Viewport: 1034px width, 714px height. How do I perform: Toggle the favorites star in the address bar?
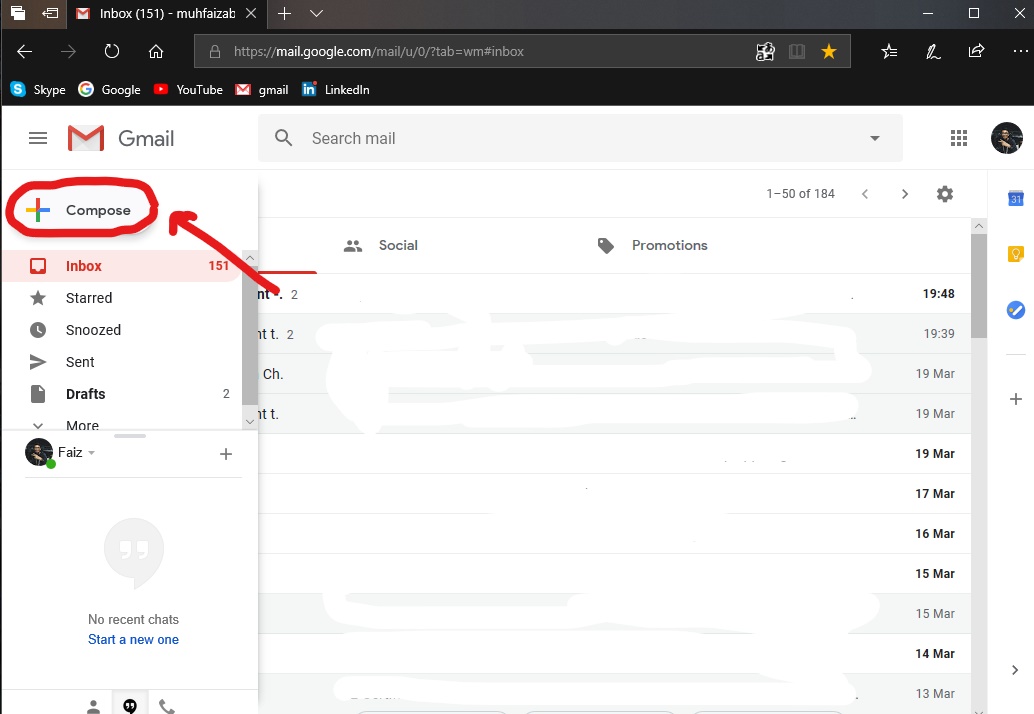pos(829,50)
